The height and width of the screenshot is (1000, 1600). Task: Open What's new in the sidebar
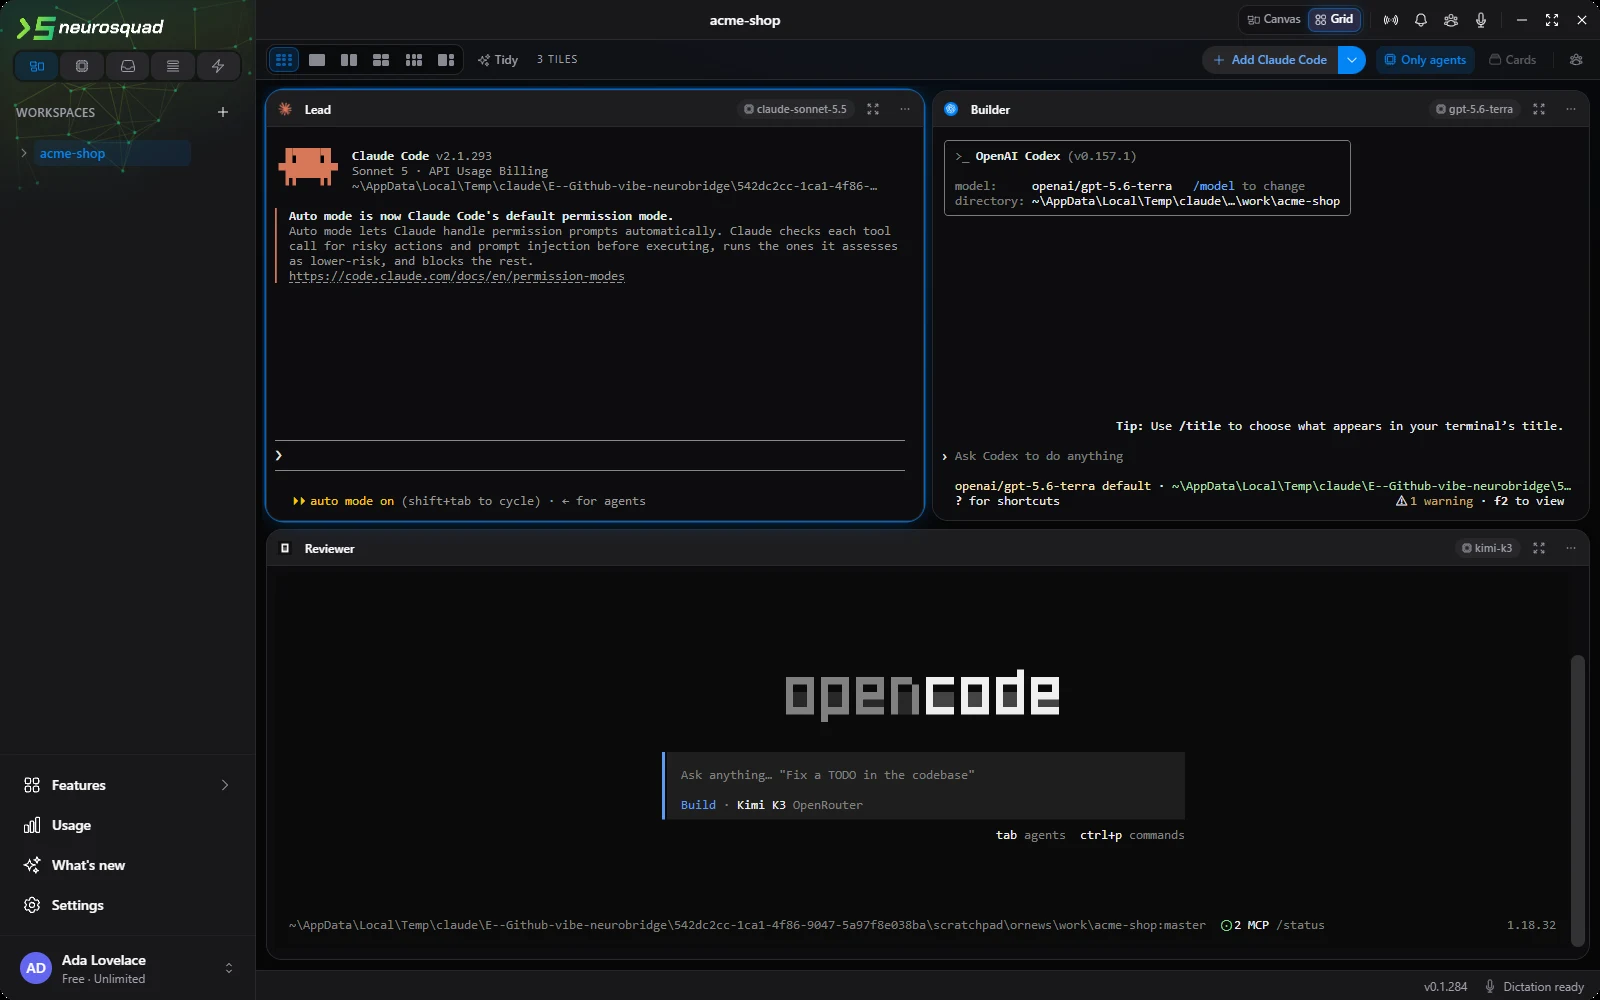[127, 865]
